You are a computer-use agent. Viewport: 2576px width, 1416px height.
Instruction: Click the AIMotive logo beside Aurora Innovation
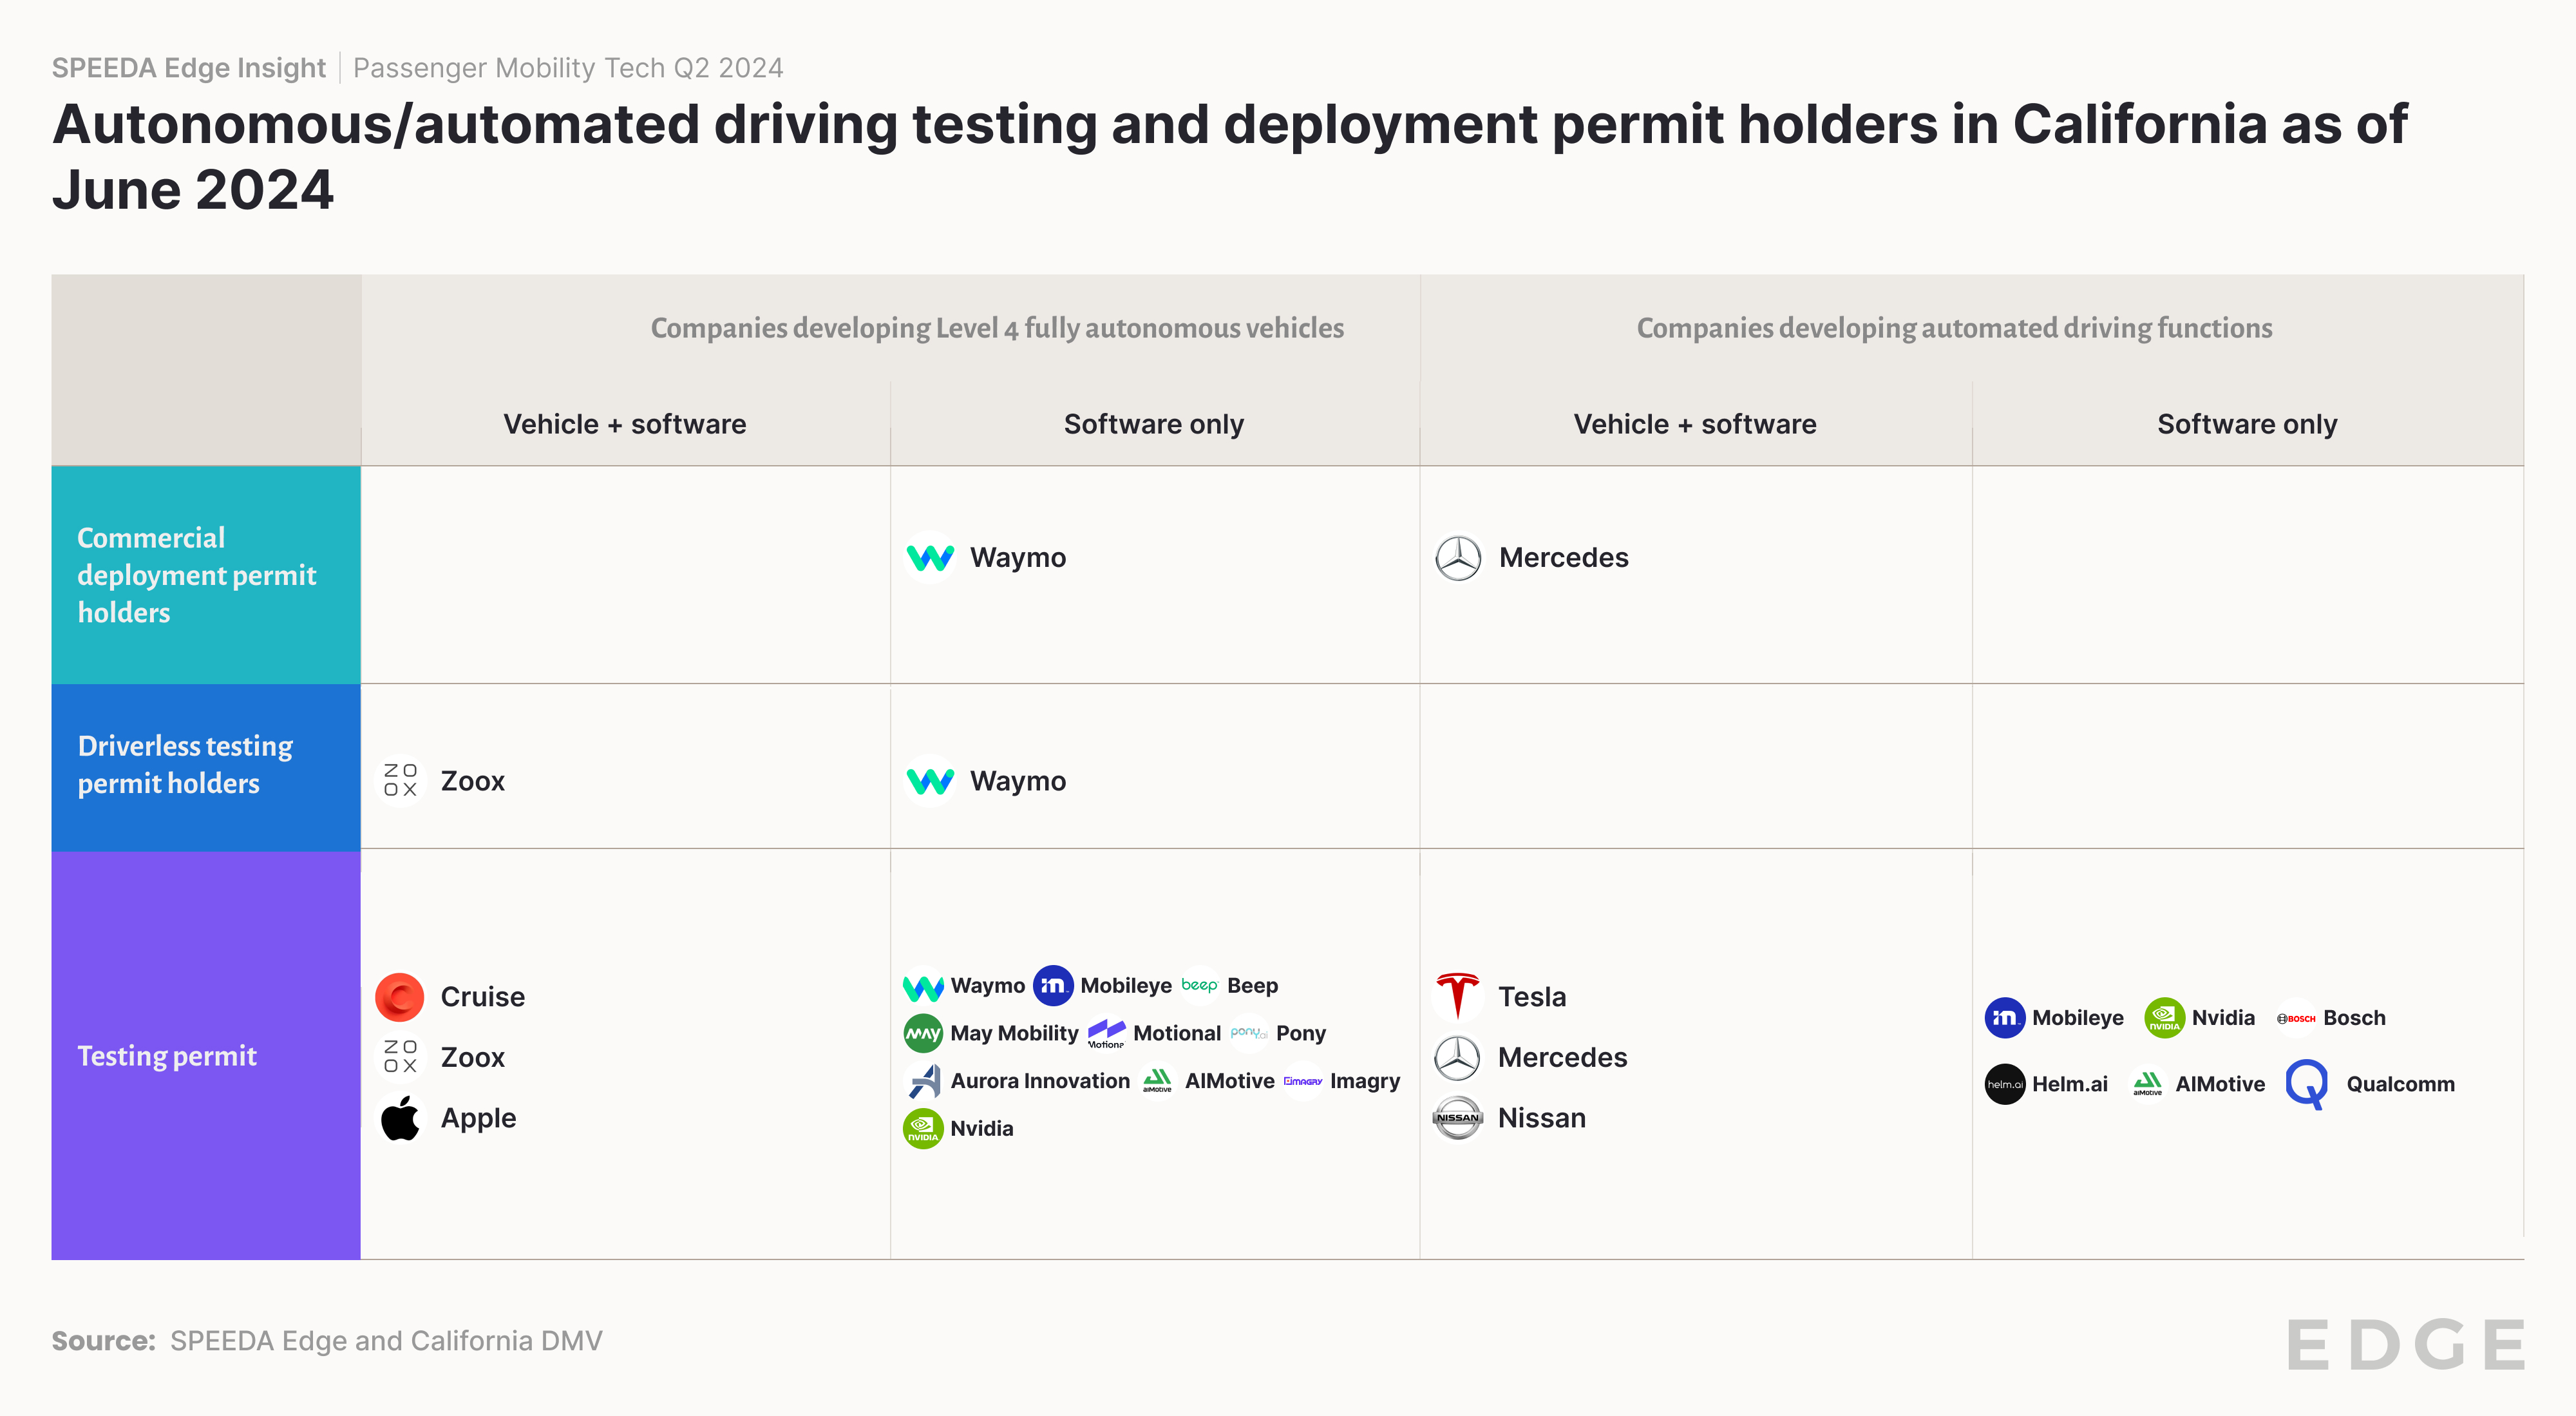coord(1157,1081)
